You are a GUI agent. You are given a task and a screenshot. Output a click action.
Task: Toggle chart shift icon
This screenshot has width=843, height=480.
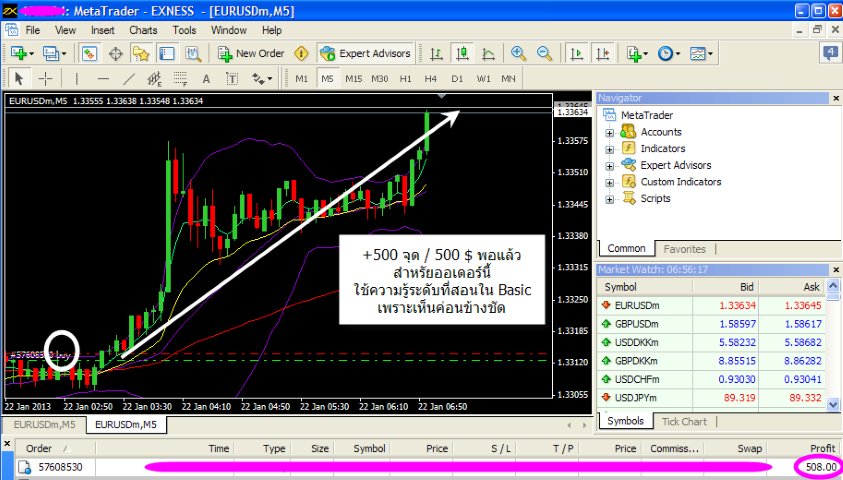coord(603,53)
